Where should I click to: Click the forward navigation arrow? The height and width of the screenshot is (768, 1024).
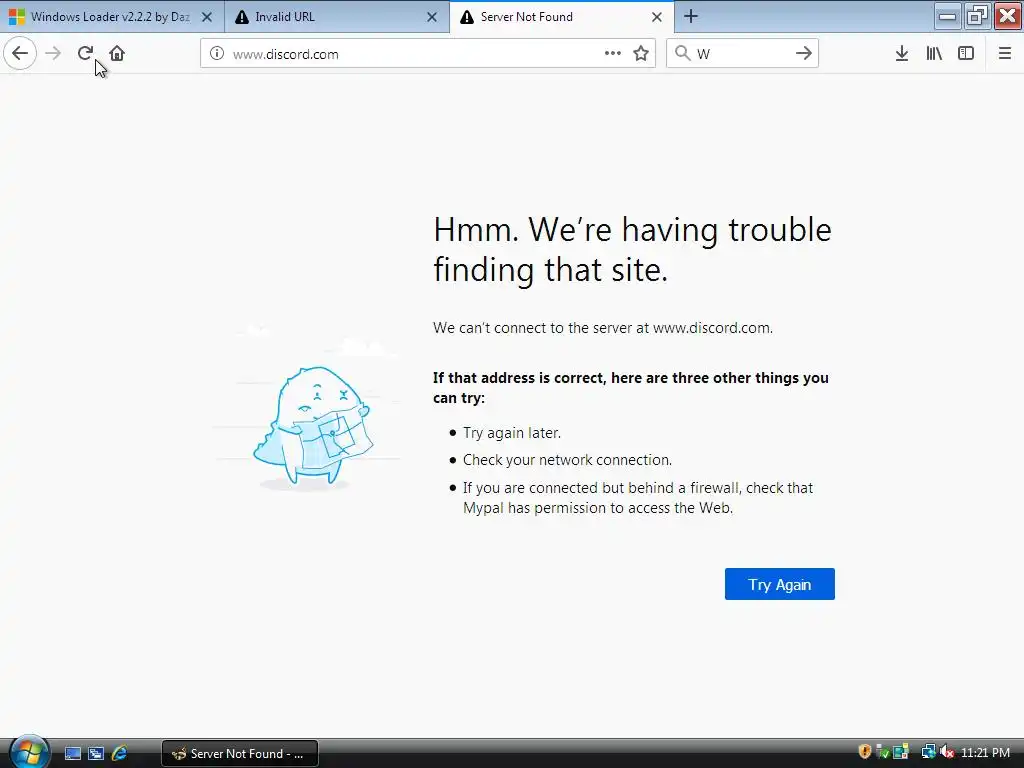(53, 53)
